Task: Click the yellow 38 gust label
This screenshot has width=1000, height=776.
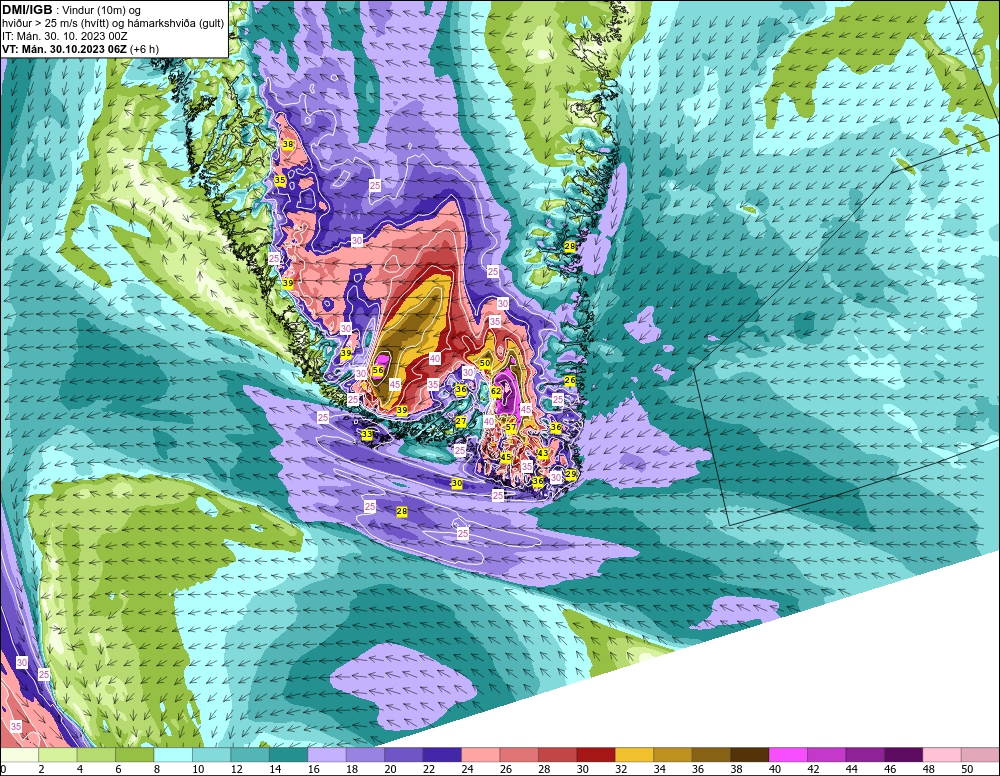Action: 288,144
